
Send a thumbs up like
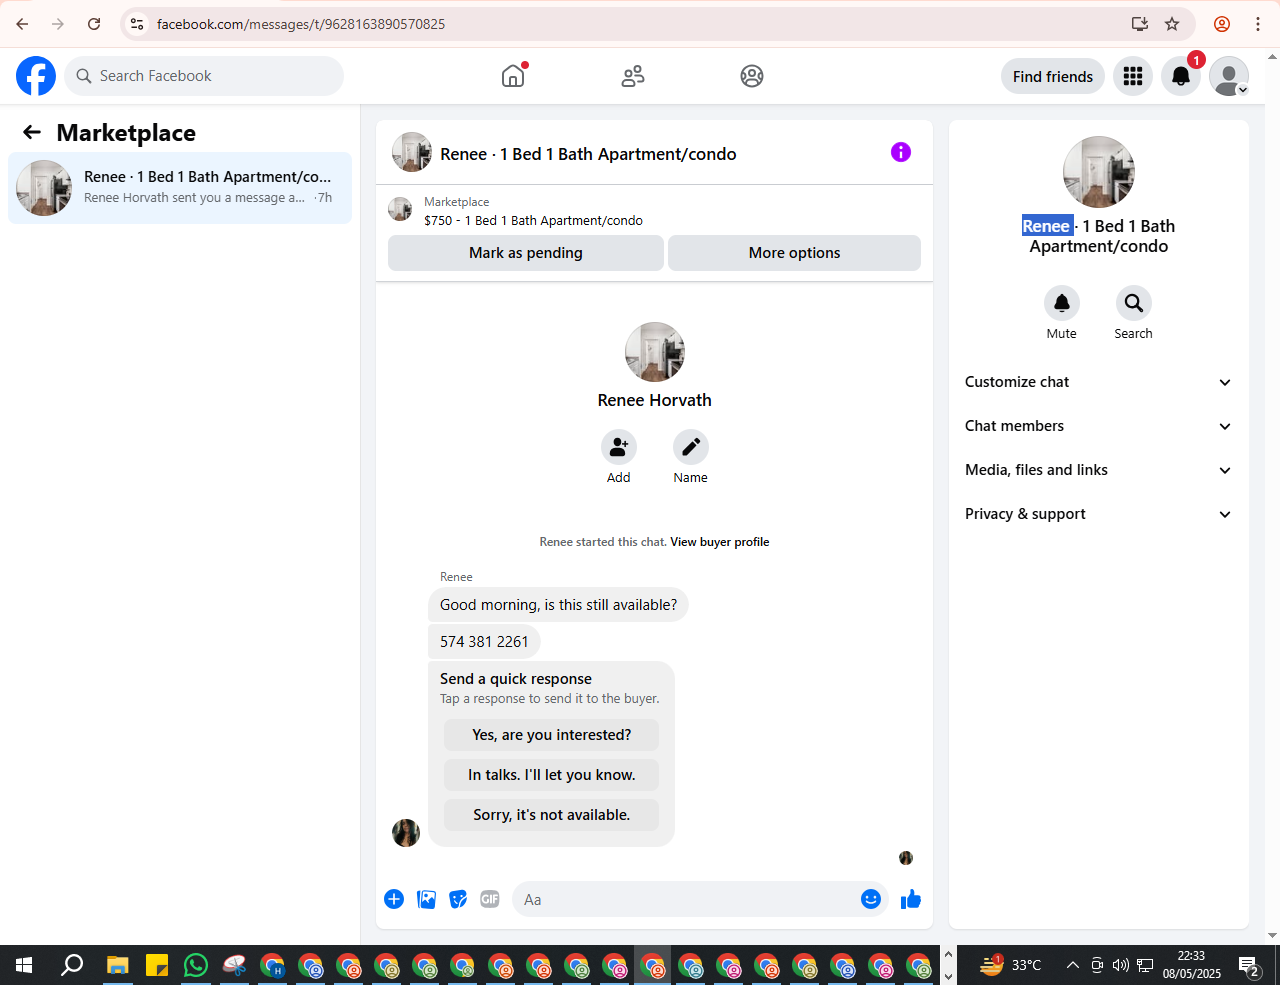(x=911, y=899)
